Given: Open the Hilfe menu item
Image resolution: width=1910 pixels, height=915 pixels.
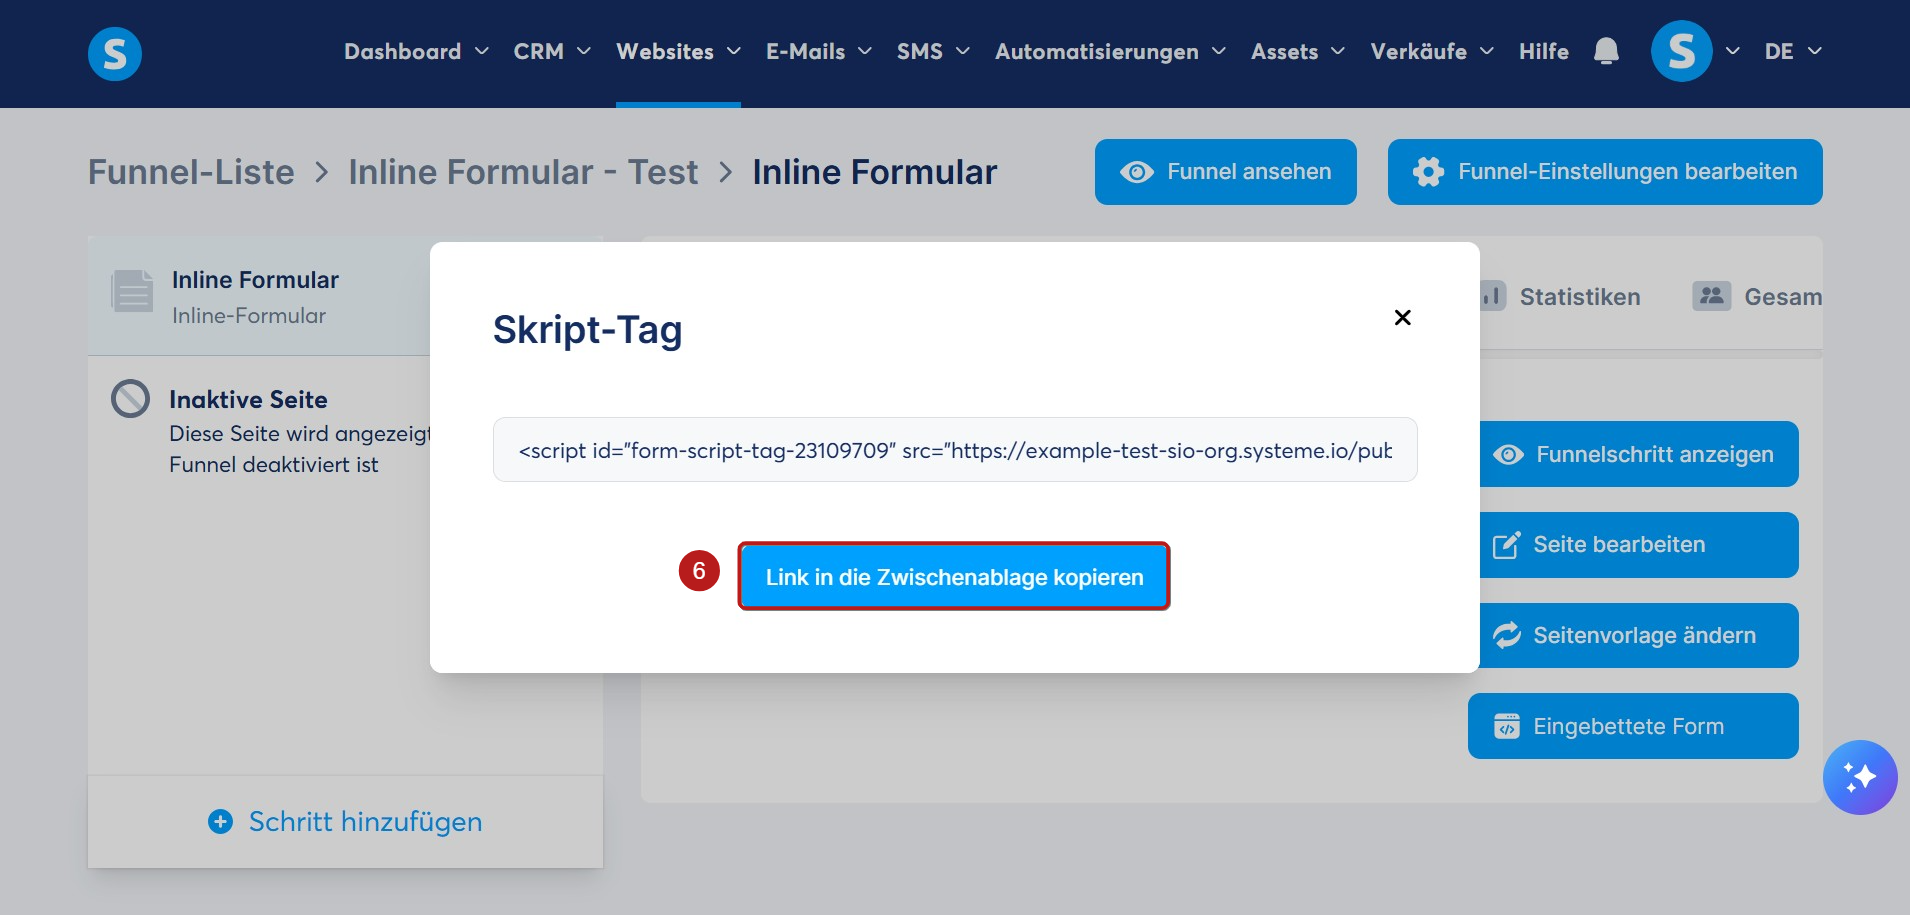Looking at the screenshot, I should click(1544, 51).
